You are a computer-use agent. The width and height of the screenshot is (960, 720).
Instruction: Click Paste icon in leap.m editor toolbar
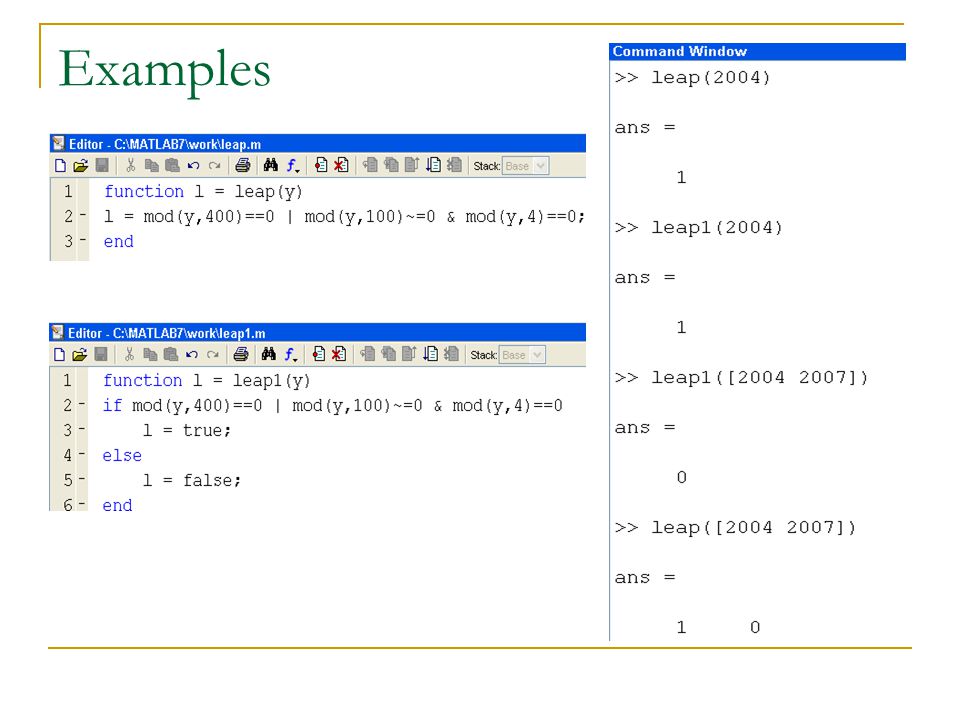tap(173, 165)
